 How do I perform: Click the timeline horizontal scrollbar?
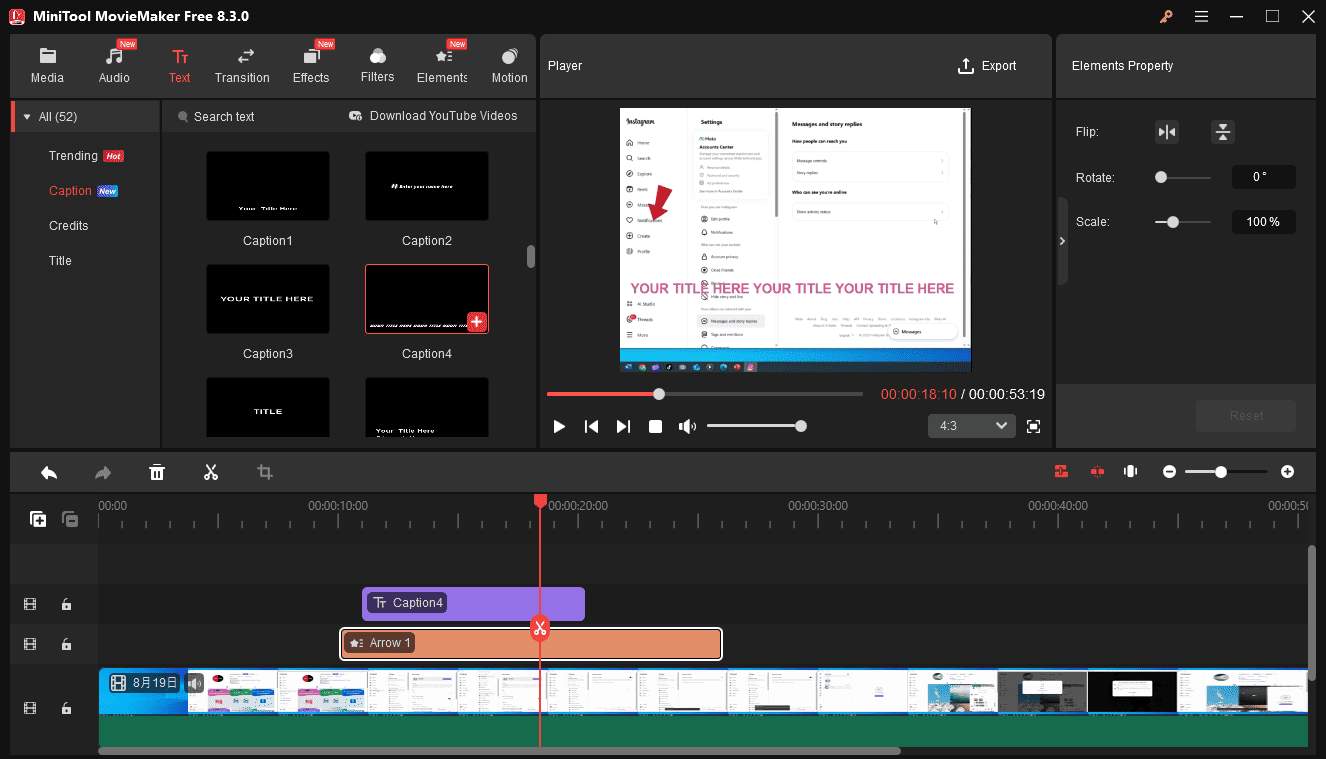pyautogui.click(x=499, y=751)
